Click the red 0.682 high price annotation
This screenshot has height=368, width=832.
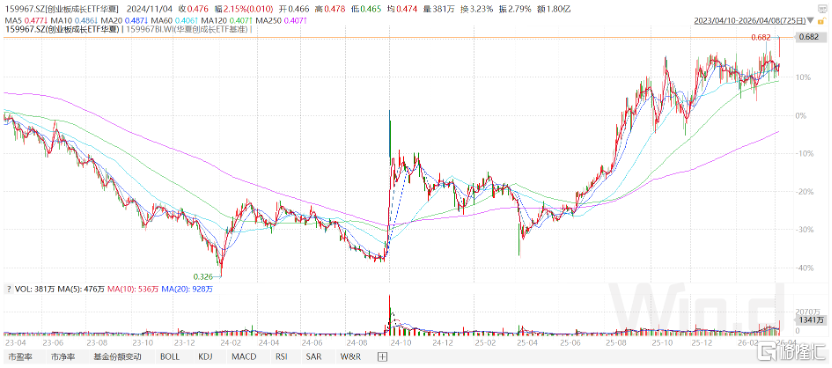761,38
